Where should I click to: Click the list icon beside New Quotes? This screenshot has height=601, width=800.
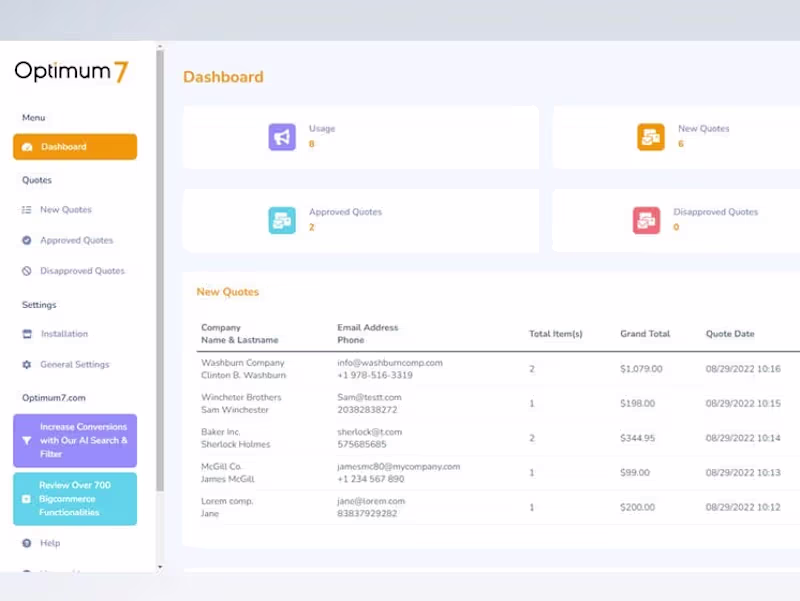tap(27, 210)
